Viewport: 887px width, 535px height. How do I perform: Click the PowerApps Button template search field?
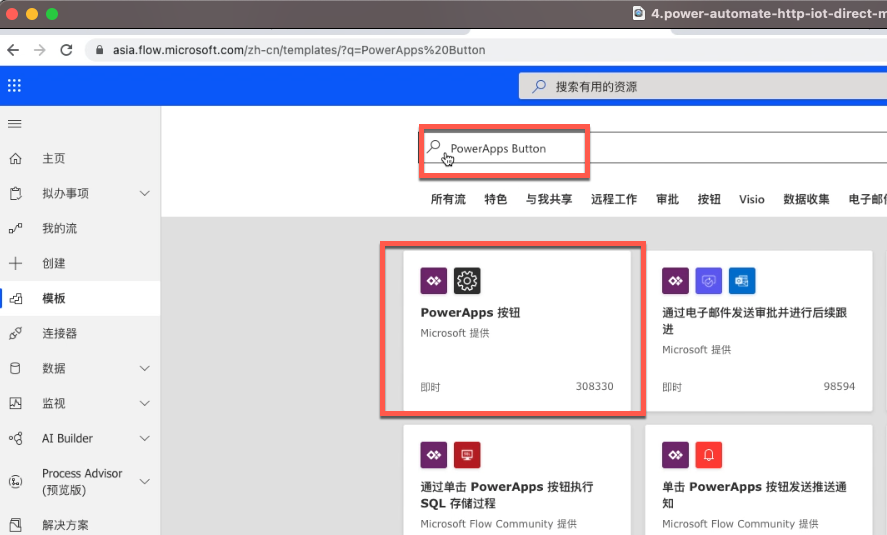(x=652, y=148)
